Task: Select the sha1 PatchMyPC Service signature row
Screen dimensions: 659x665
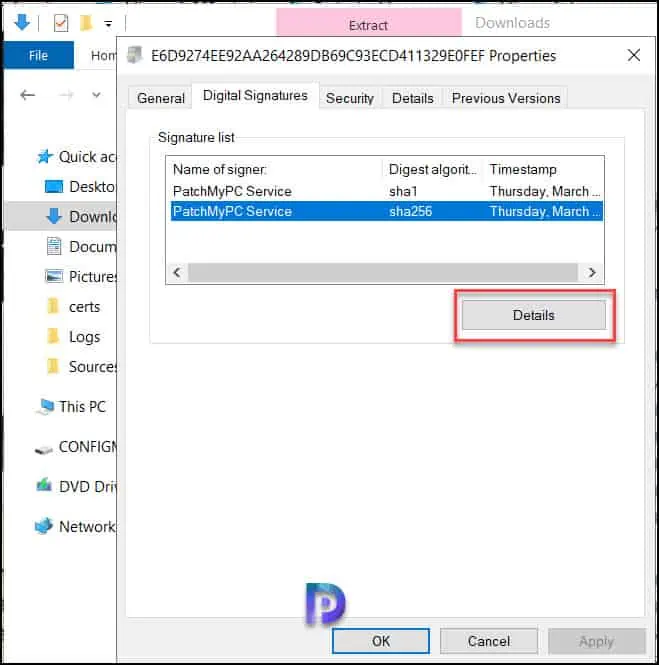Action: tap(386, 191)
